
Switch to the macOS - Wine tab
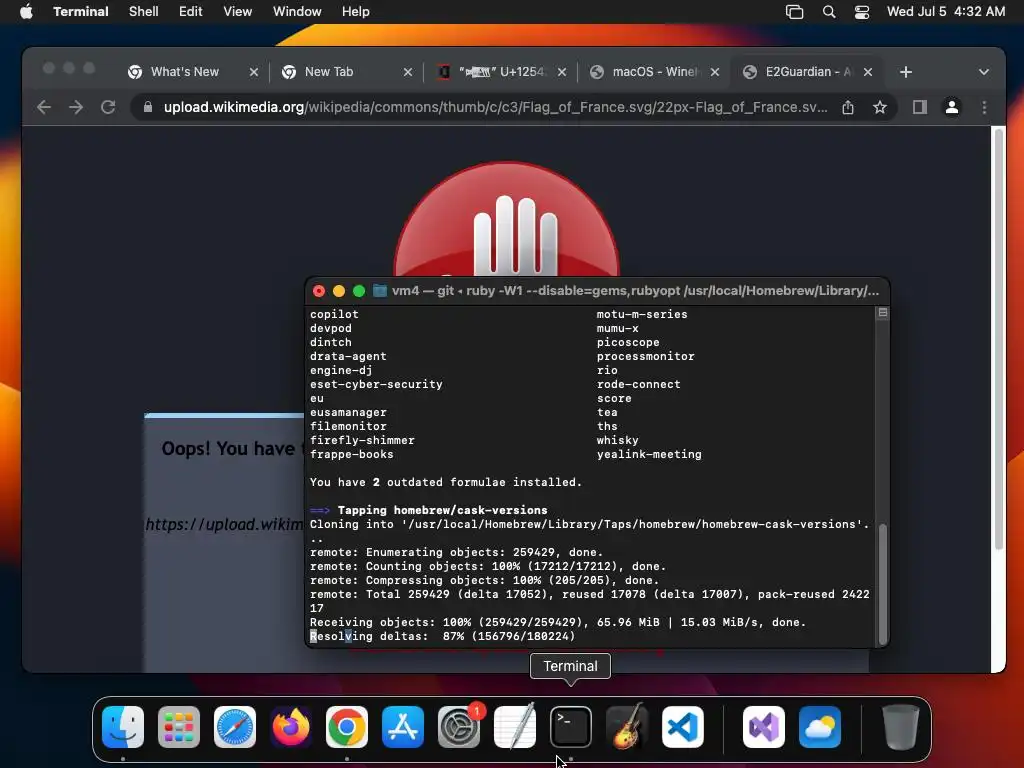[656, 72]
